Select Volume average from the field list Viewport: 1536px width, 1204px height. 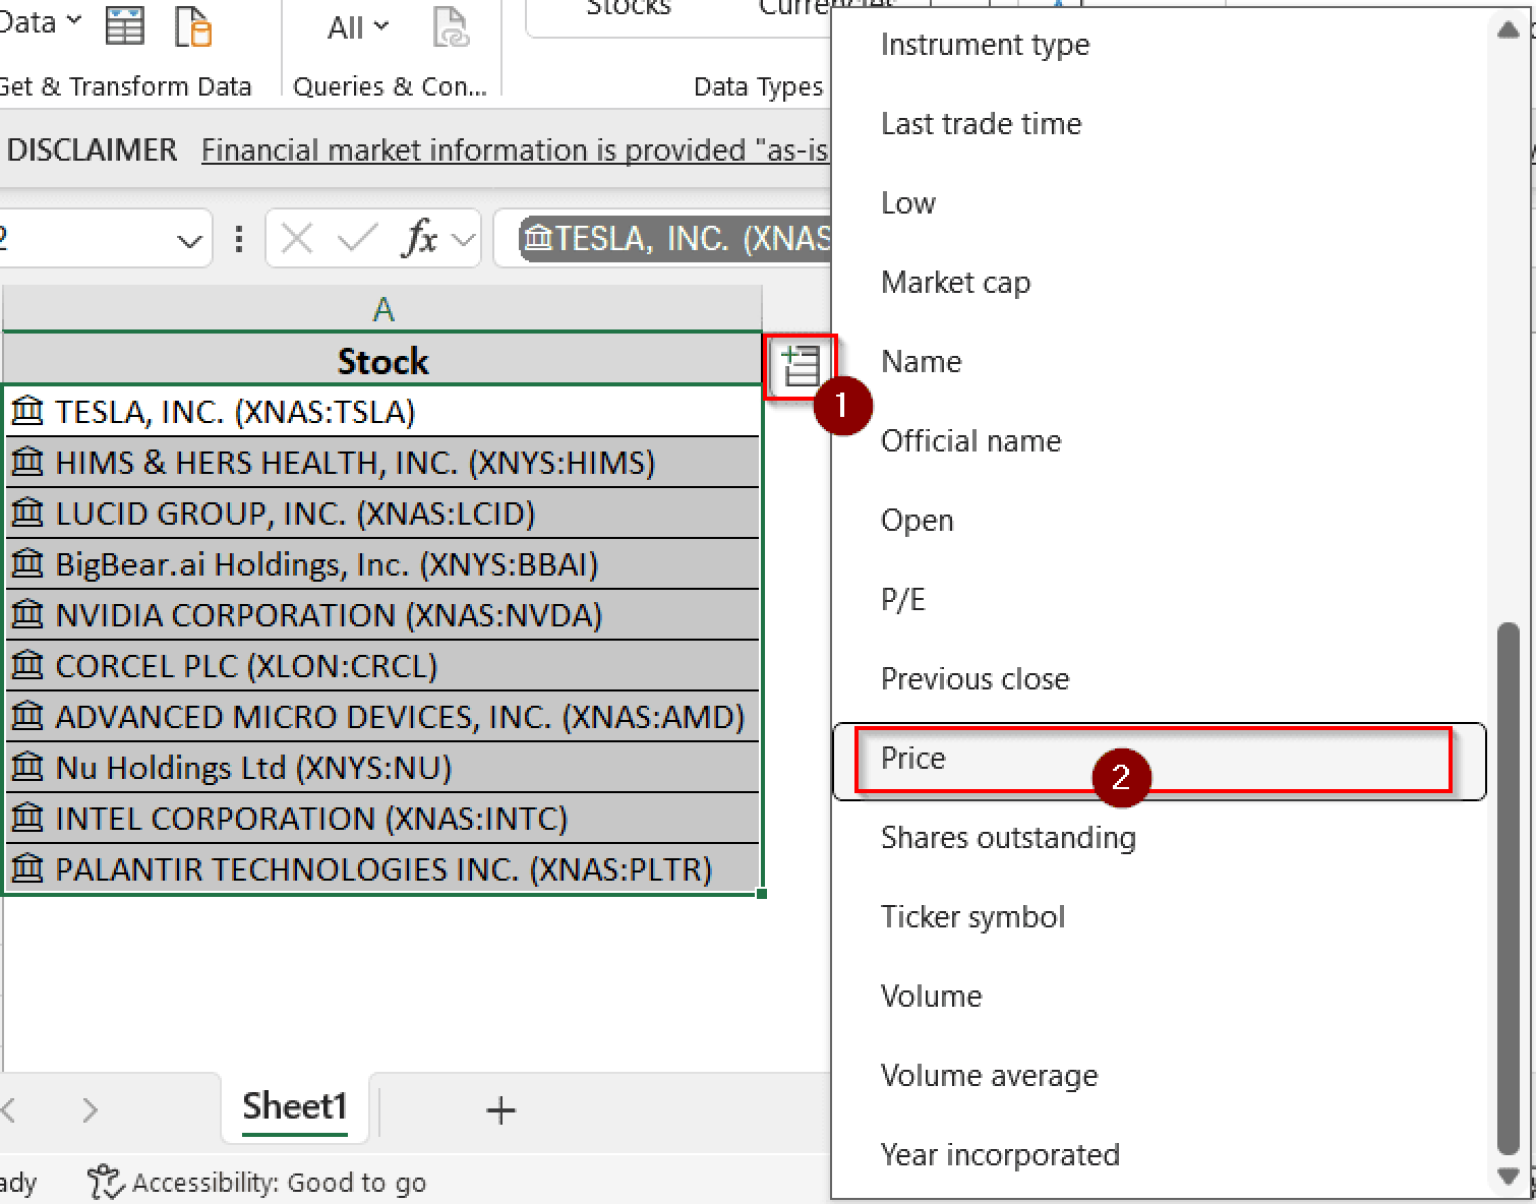[x=989, y=1075]
